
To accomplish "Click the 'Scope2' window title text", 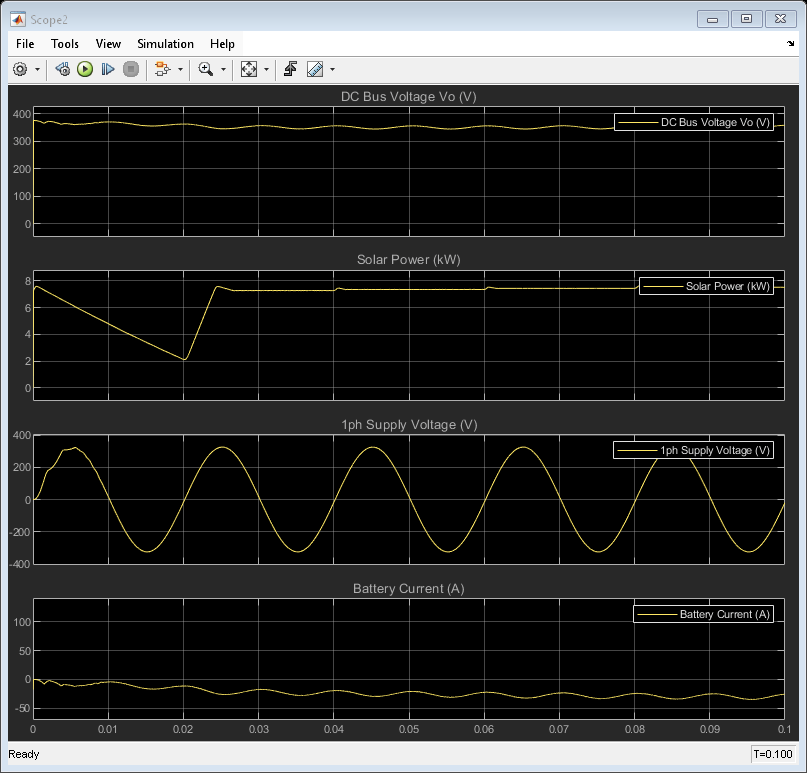I will coord(49,20).
